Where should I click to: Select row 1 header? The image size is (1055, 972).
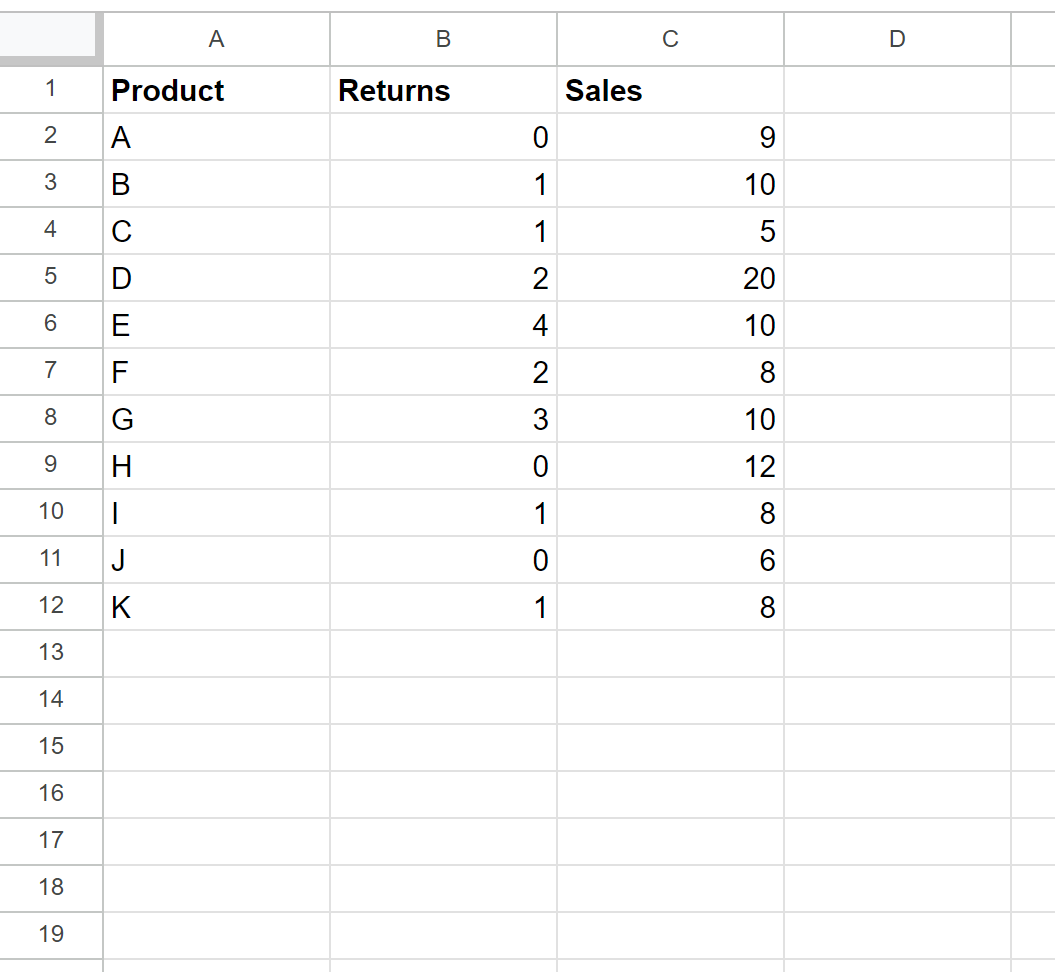pos(50,90)
